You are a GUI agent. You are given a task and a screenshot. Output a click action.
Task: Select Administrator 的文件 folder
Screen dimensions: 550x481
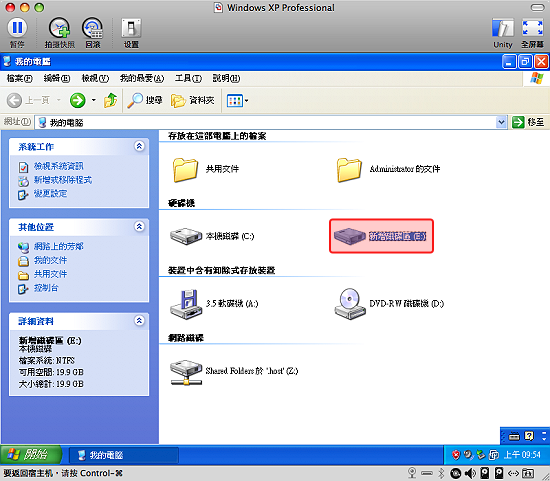(x=388, y=169)
